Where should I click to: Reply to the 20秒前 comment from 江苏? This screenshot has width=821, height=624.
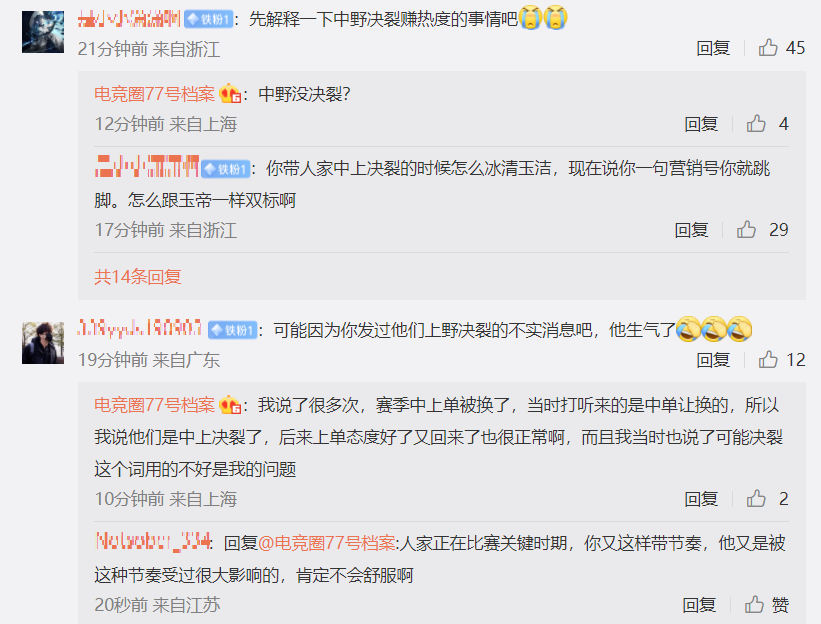click(x=699, y=605)
